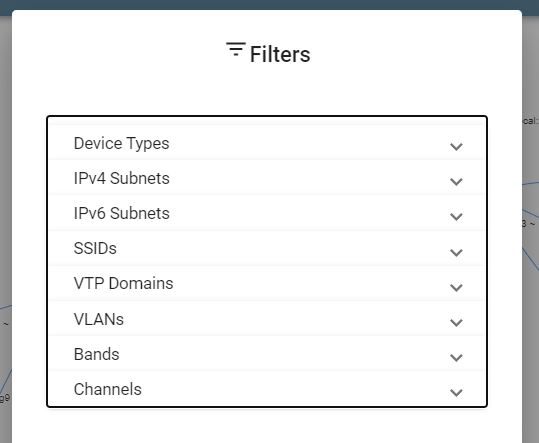This screenshot has width=539, height=443.
Task: Expand the IPv4 Subnets filter section
Action: pyautogui.click(x=267, y=178)
